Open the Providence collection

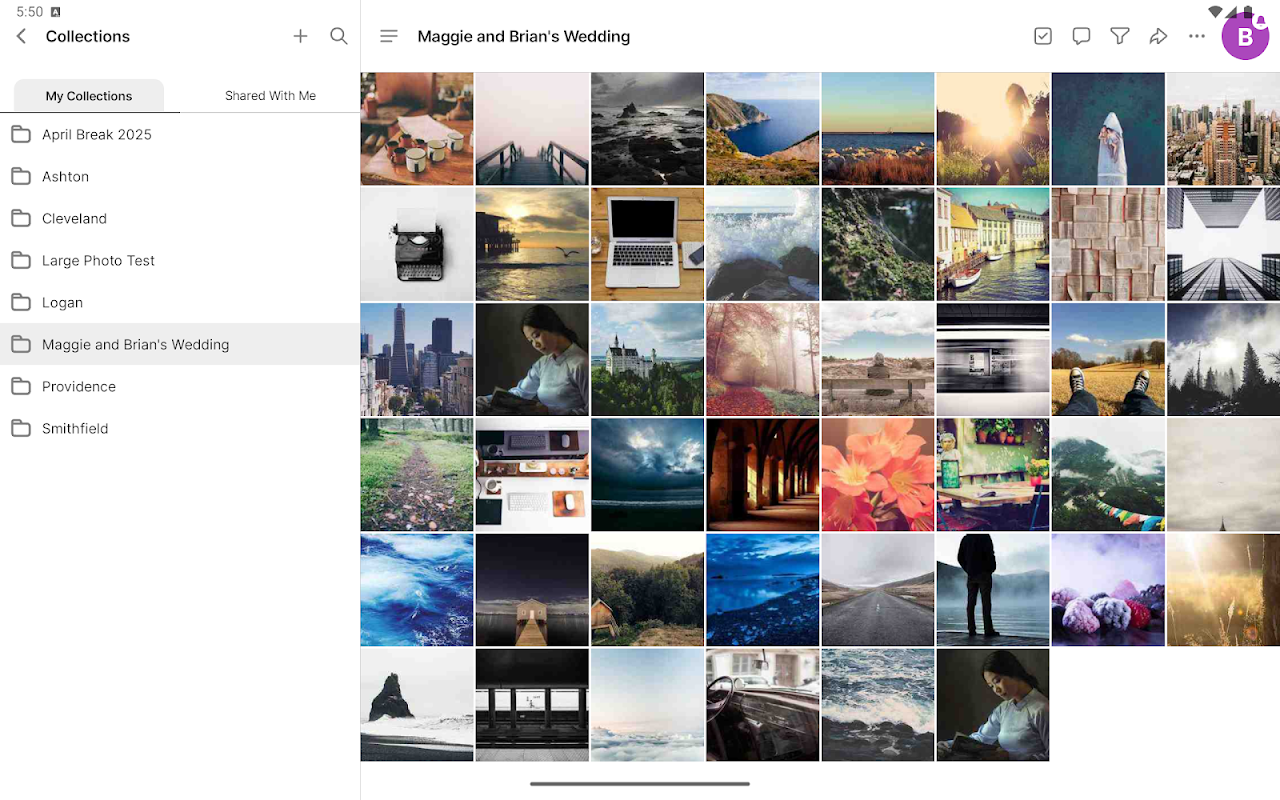coord(180,386)
